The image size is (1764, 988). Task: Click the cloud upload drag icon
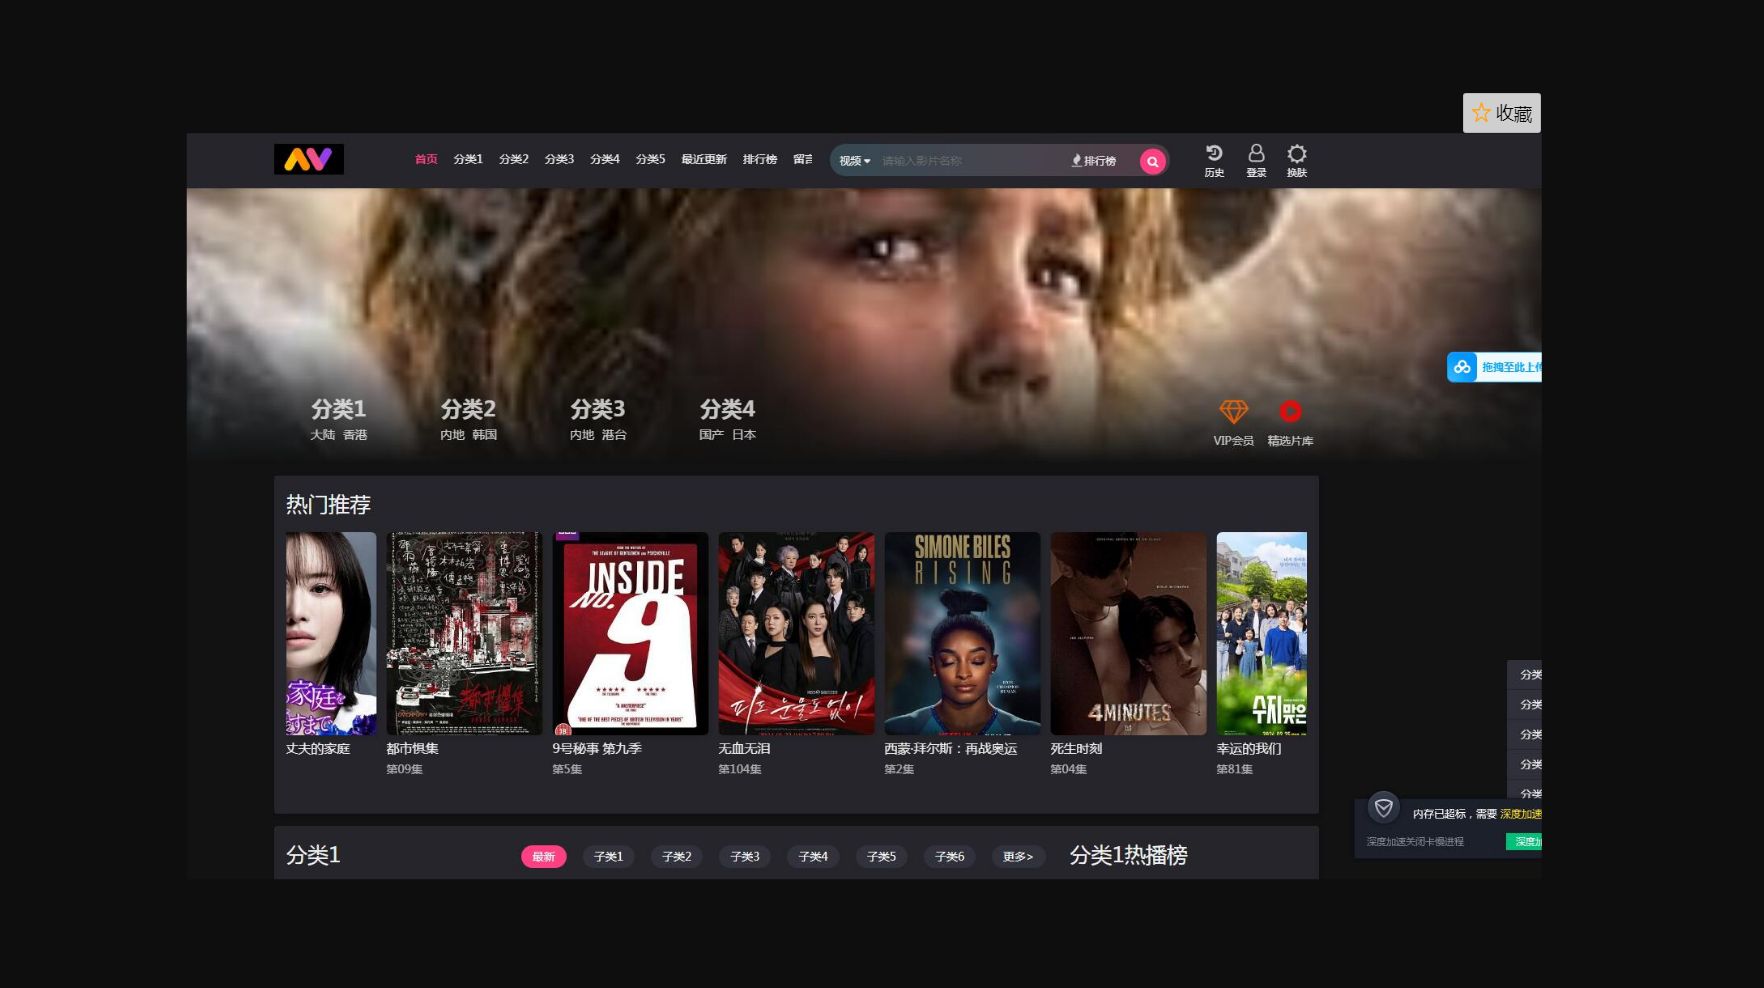[1463, 367]
